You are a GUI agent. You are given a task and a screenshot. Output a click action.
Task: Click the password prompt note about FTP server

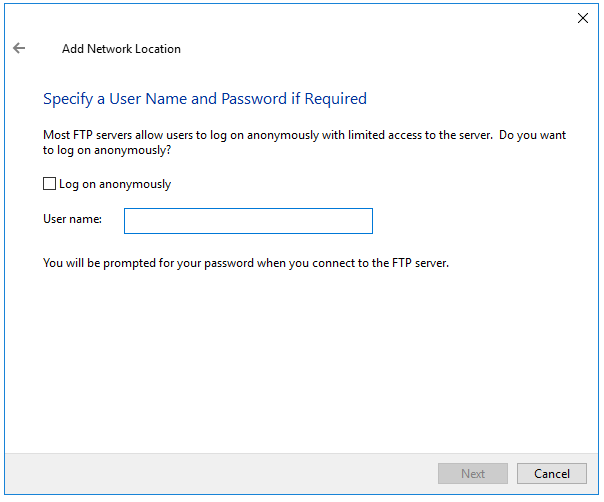246,263
